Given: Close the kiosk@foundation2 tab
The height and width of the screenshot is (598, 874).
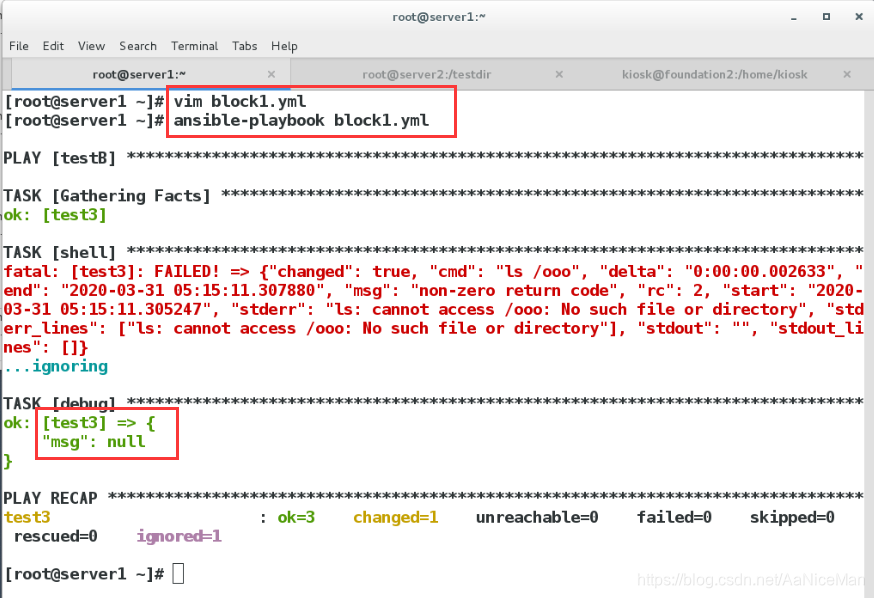Looking at the screenshot, I should tap(847, 74).
